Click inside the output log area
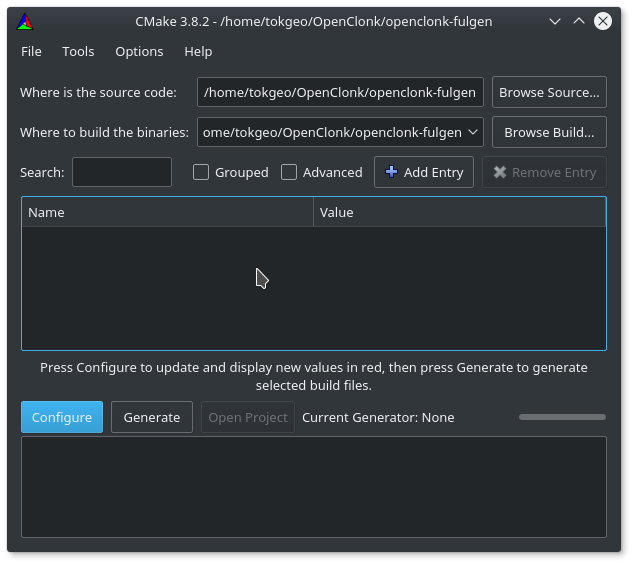Screen dimensions: 634x565 (314, 487)
